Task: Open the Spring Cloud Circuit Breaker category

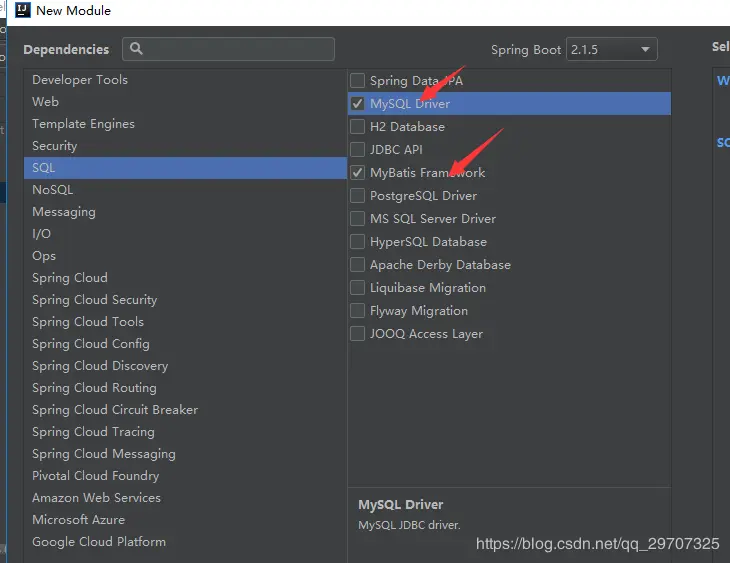Action: click(185, 410)
